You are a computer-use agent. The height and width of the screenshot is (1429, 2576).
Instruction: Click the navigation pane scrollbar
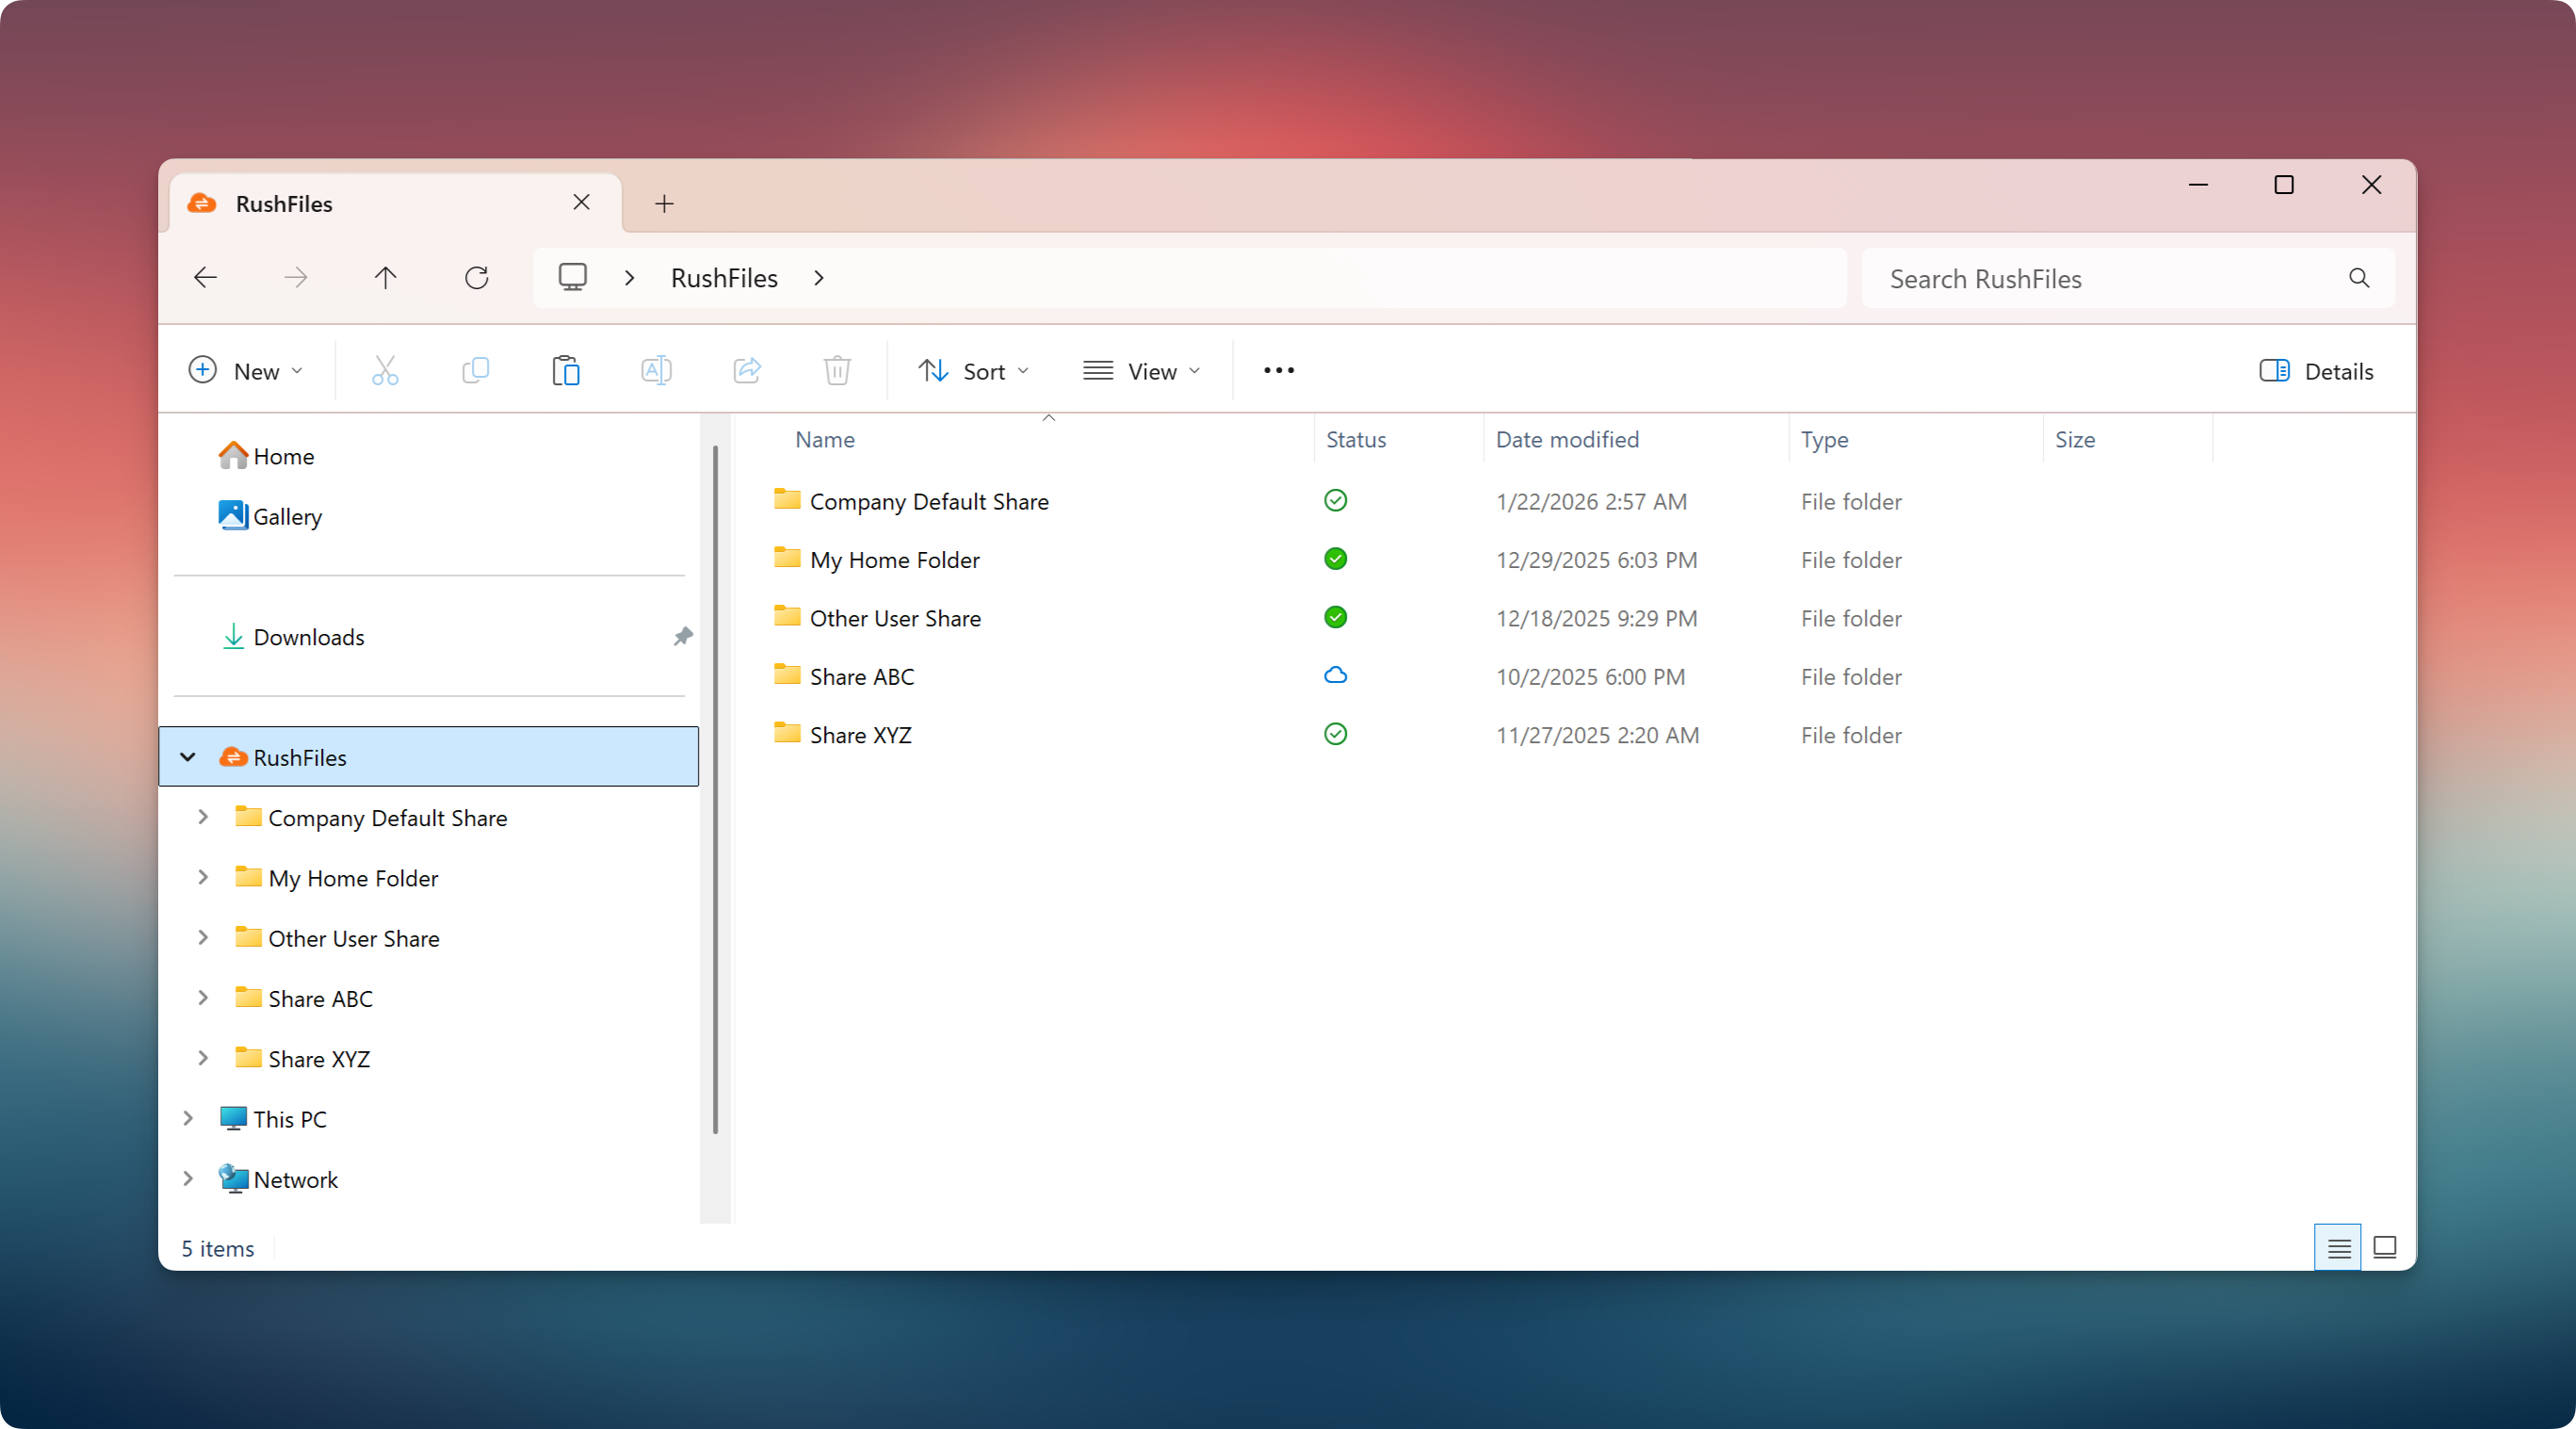[x=715, y=790]
